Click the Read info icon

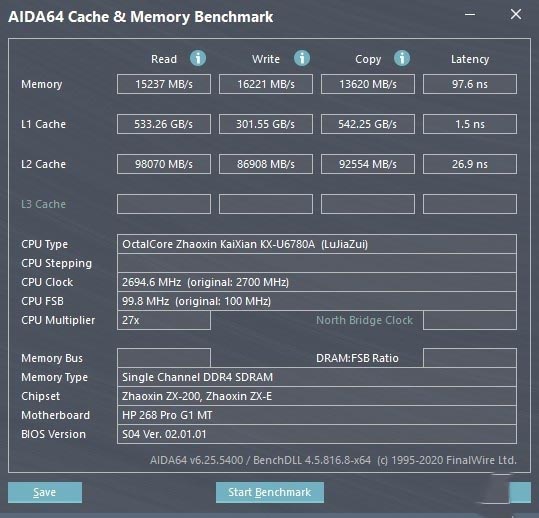tap(198, 58)
